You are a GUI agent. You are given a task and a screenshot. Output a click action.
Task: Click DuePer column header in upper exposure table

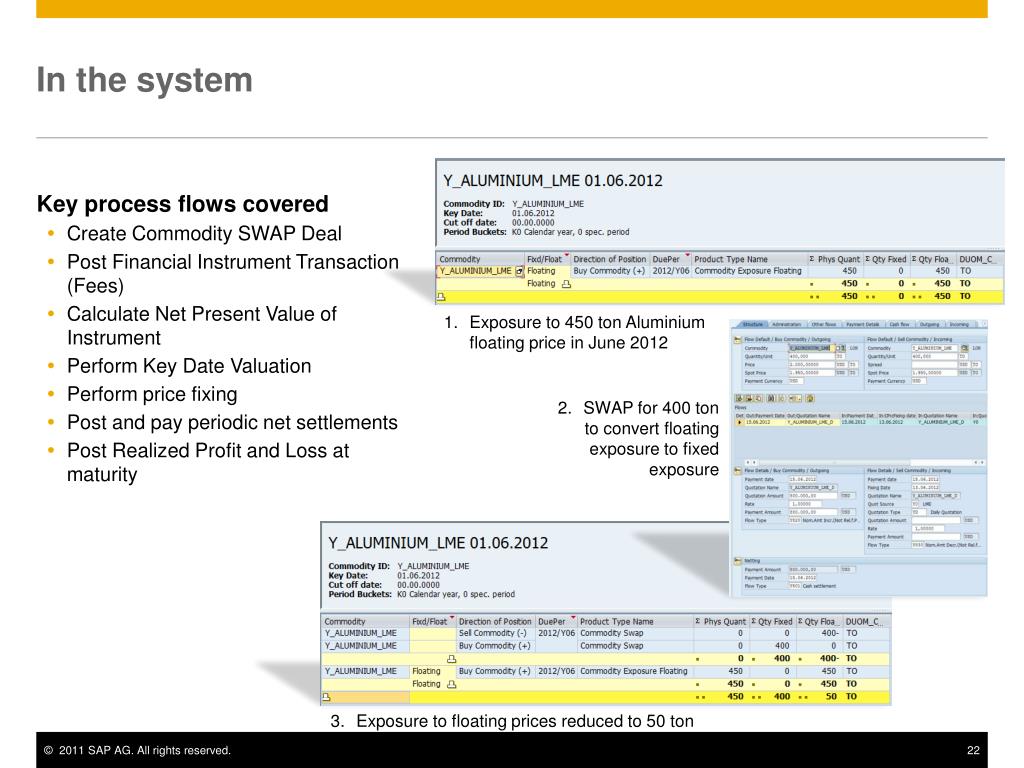(670, 259)
